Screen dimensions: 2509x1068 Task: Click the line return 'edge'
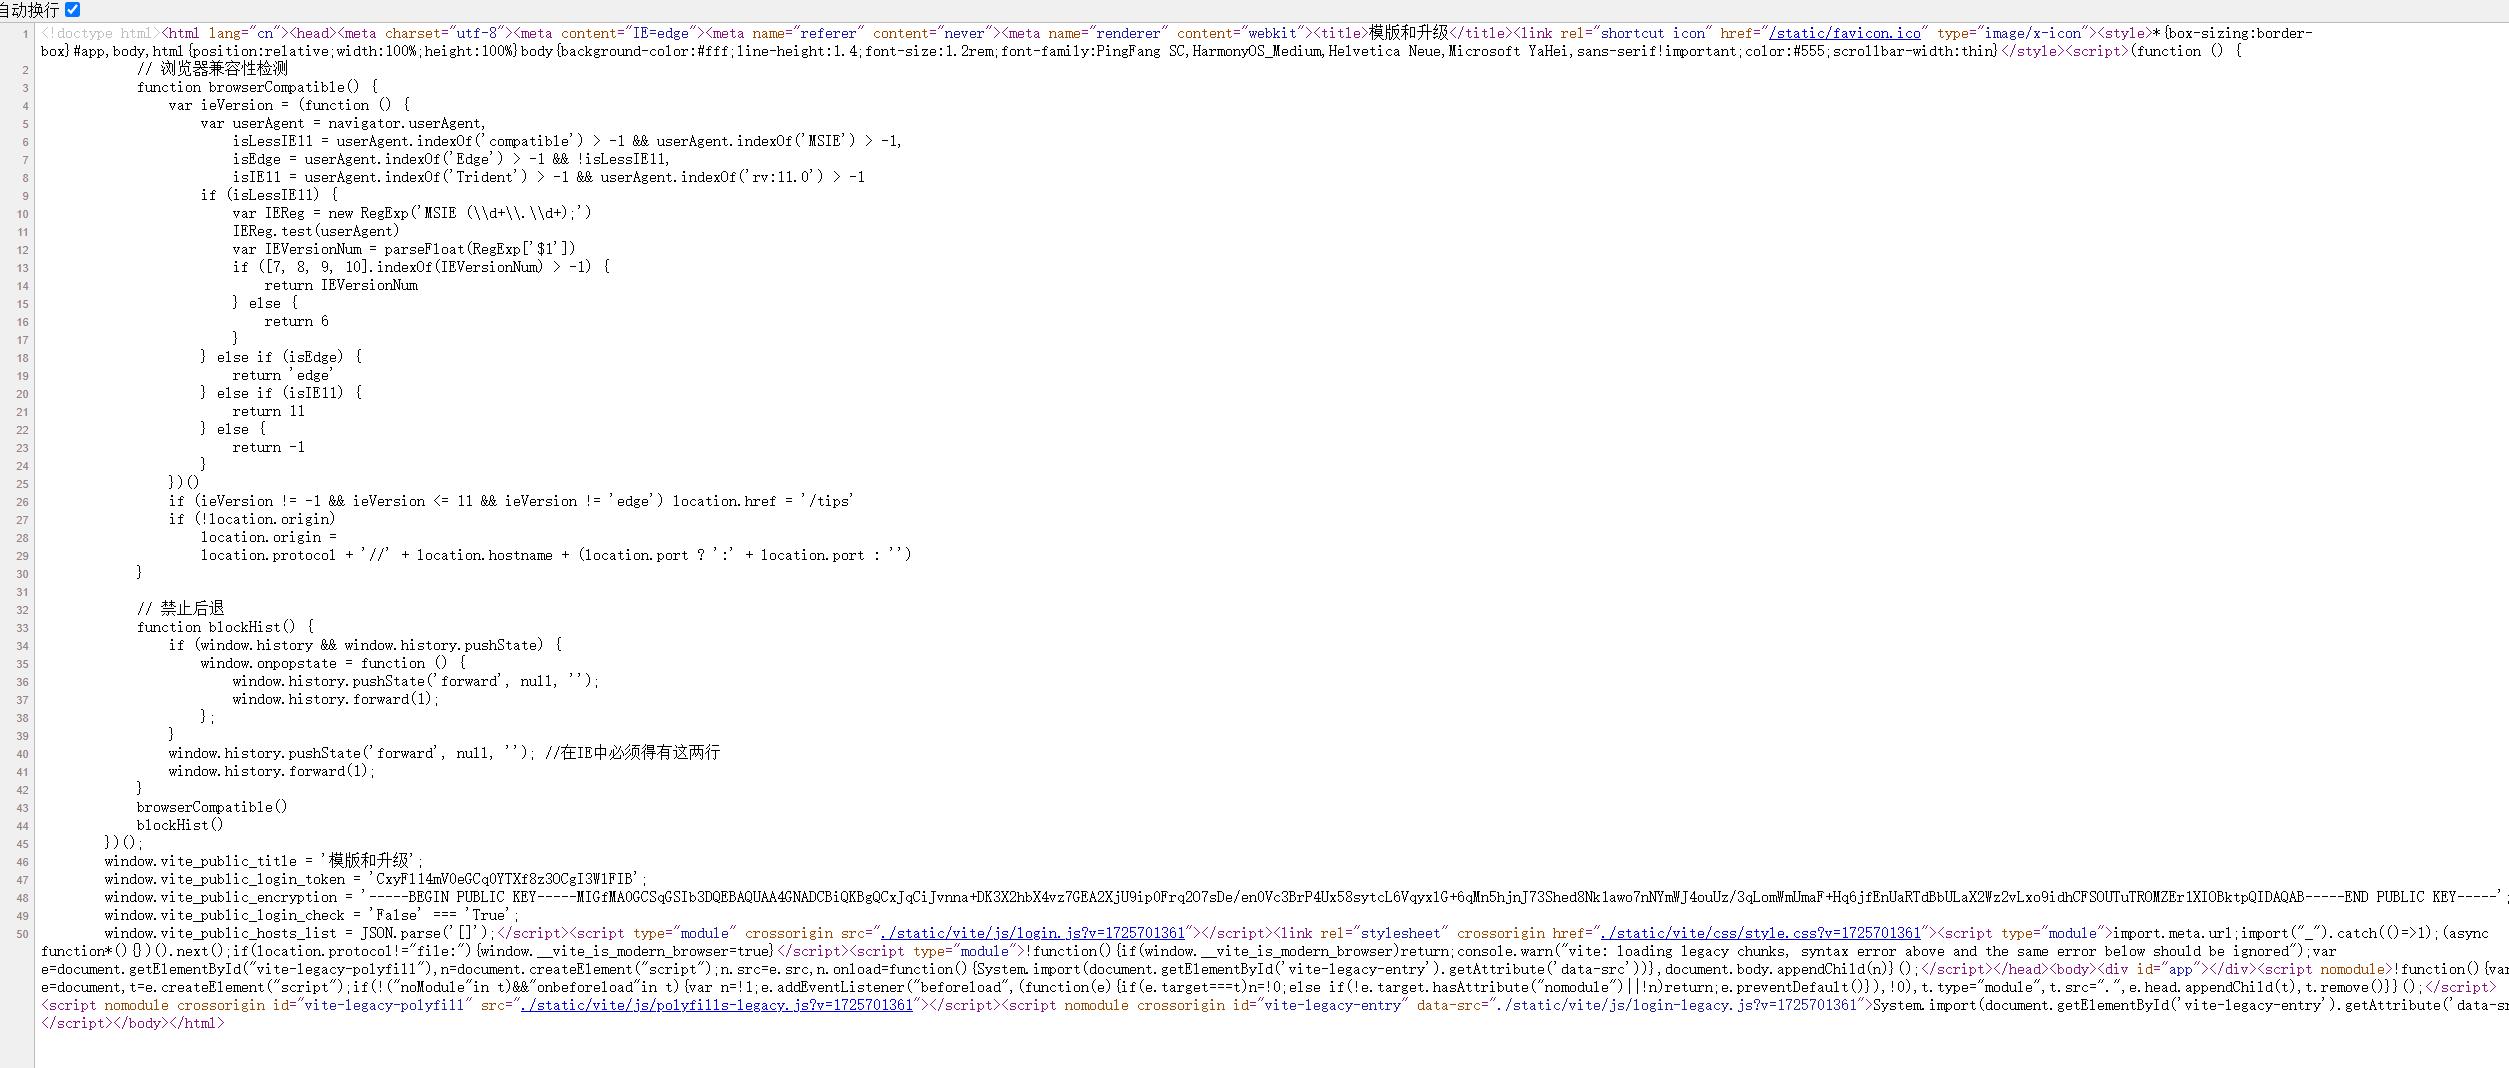click(283, 375)
